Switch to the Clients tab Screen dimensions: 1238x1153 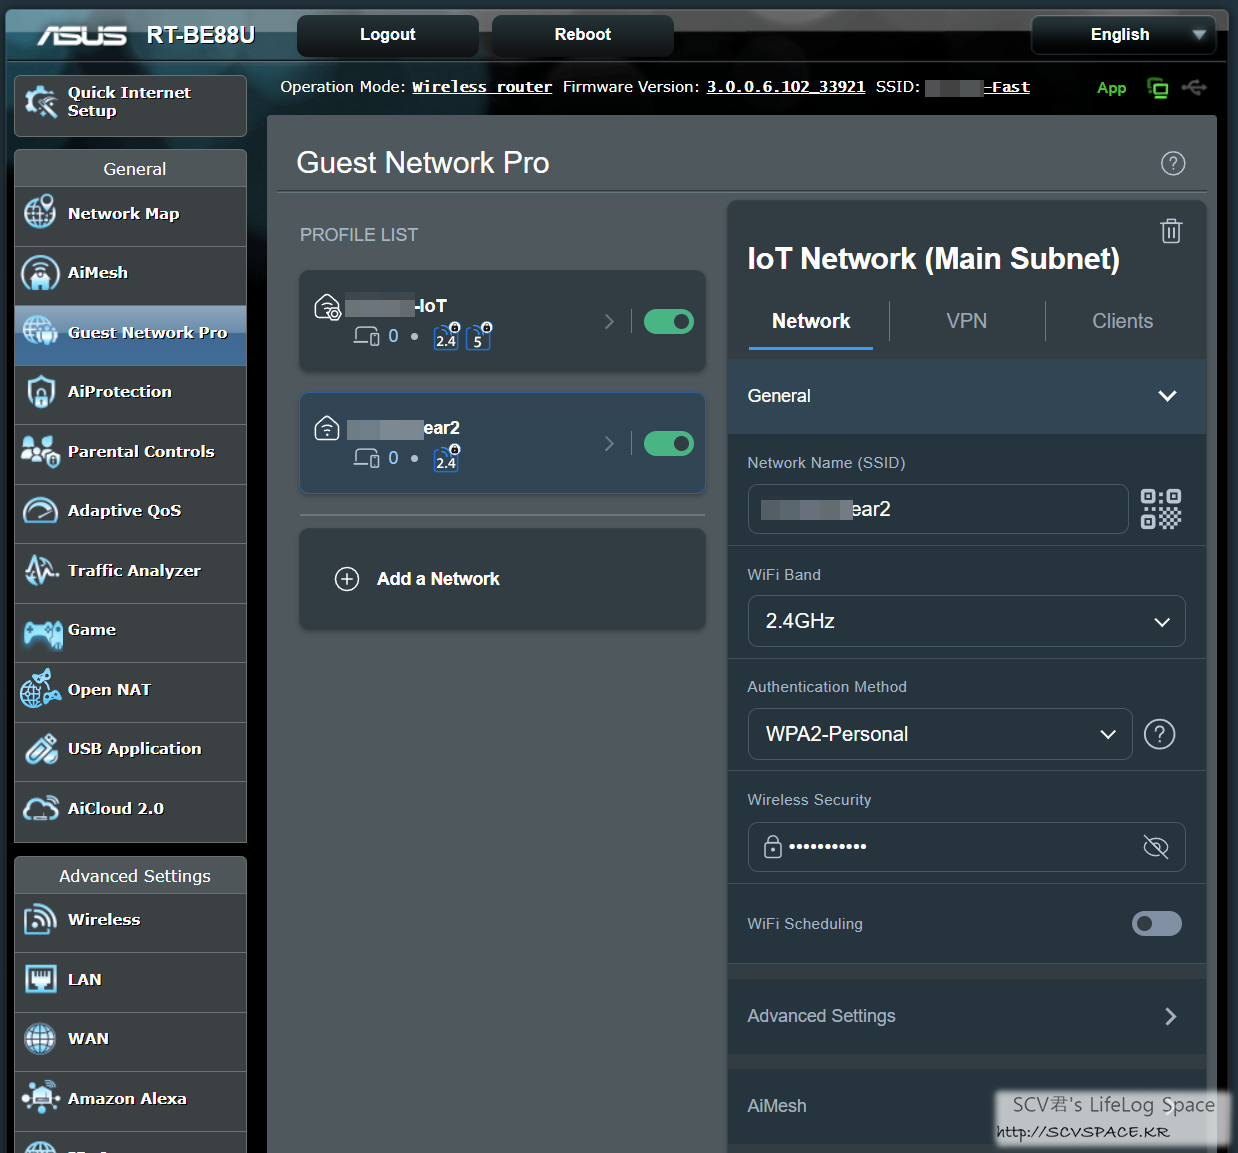coord(1122,321)
